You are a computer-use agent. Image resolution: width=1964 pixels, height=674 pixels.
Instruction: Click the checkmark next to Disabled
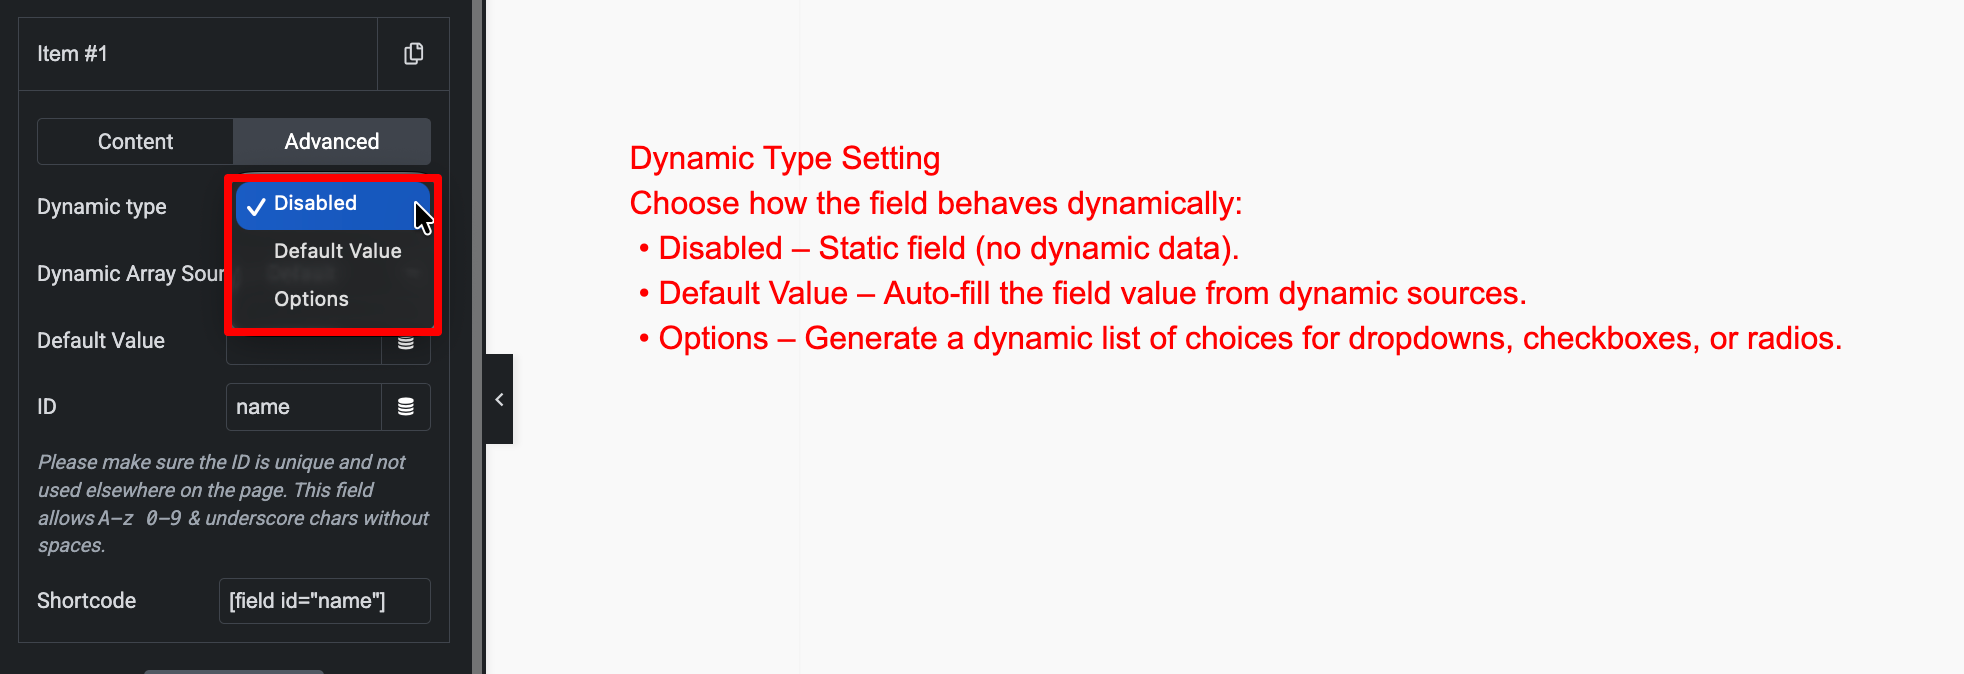point(256,205)
